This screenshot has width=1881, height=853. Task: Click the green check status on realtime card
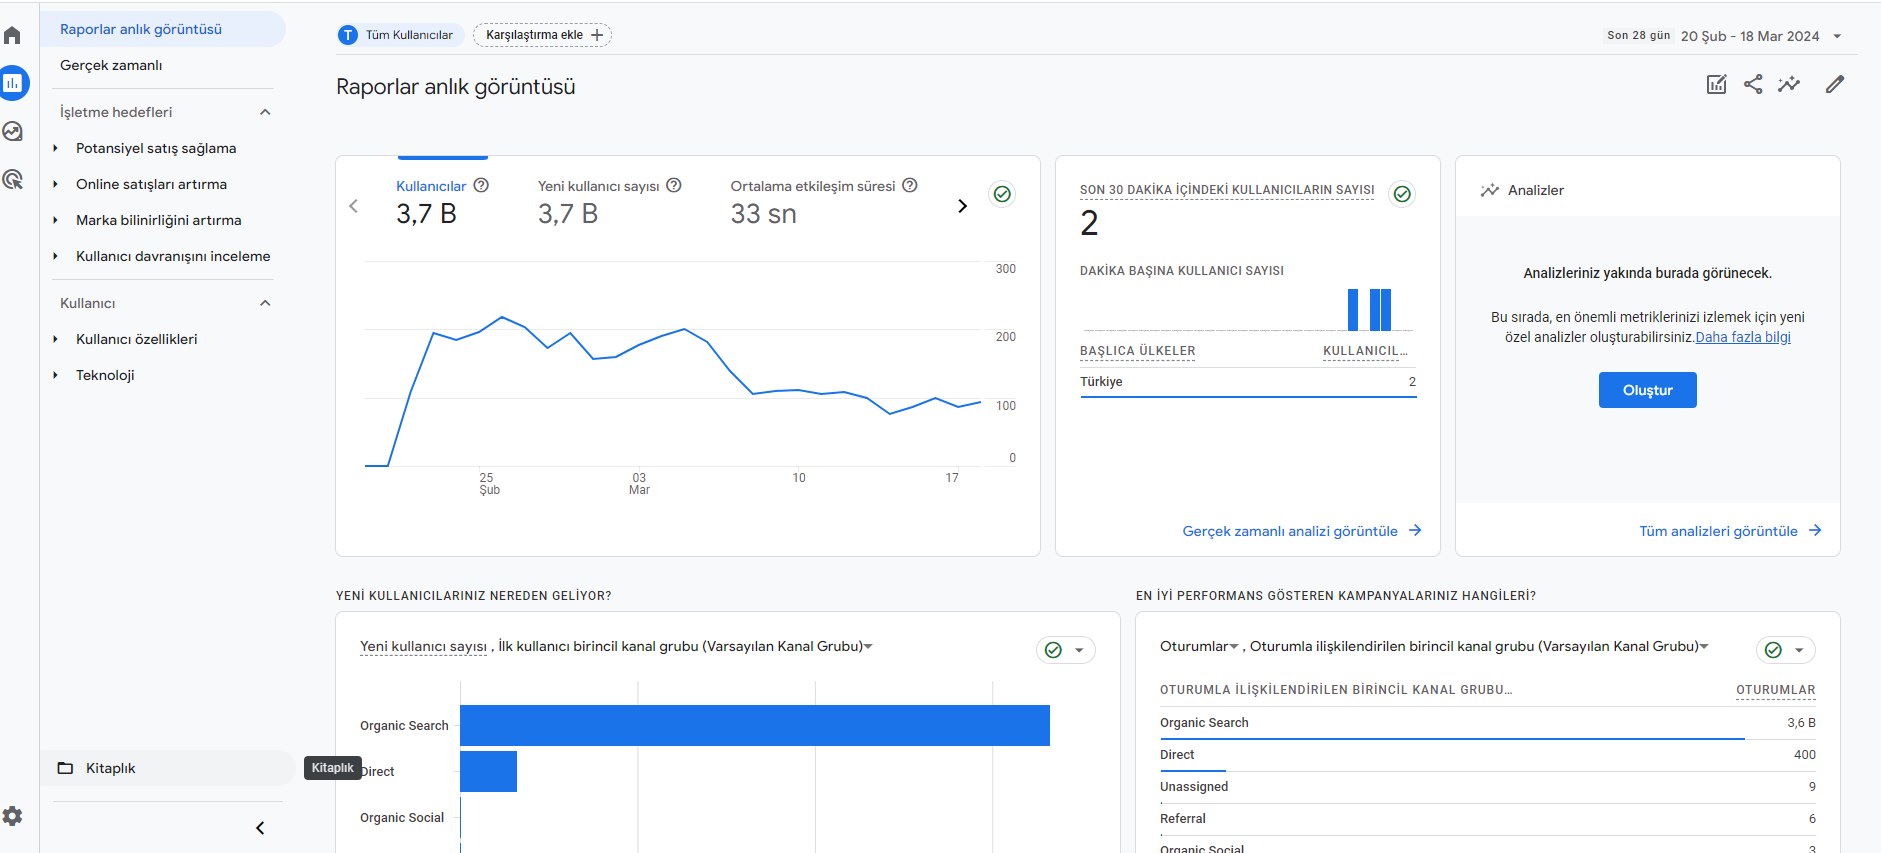pyautogui.click(x=1402, y=194)
